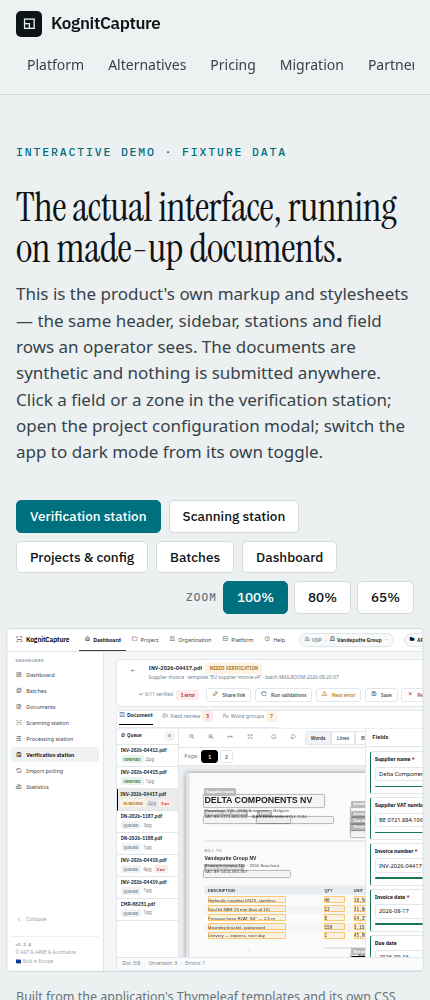Switch to the Field review tab
430x1000 pixels.
click(x=186, y=716)
